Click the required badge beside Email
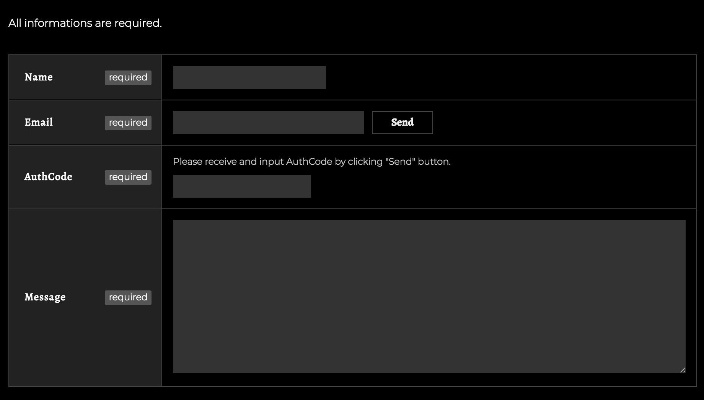The height and width of the screenshot is (400, 704). pos(128,123)
